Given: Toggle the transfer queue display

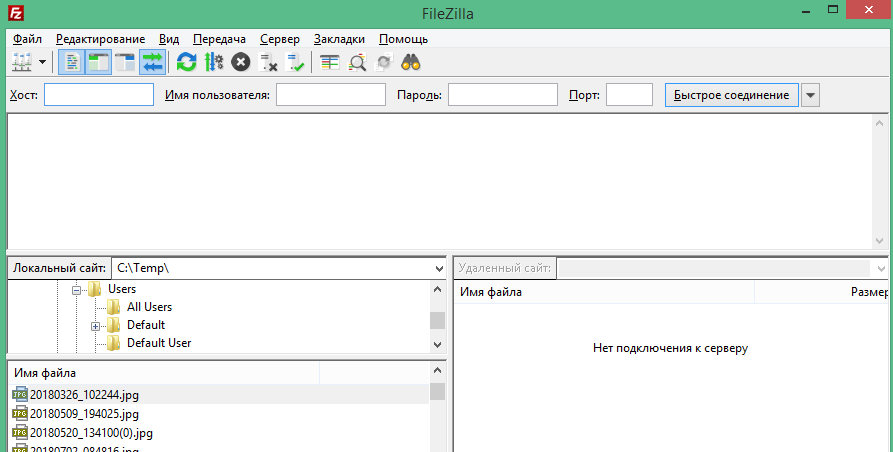Looking at the screenshot, I should click(x=152, y=62).
